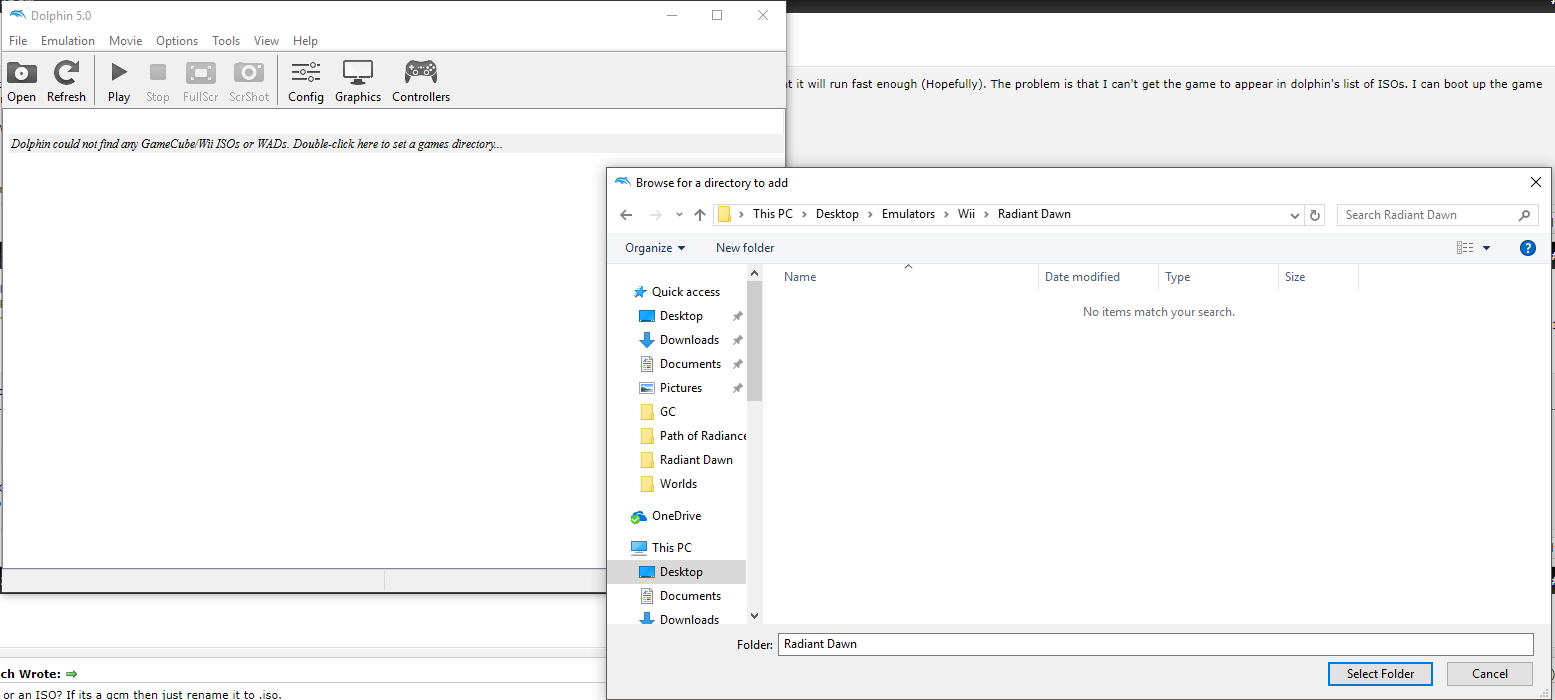The image size is (1555, 700).
Task: Sort by Date modified column
Action: click(1098, 277)
